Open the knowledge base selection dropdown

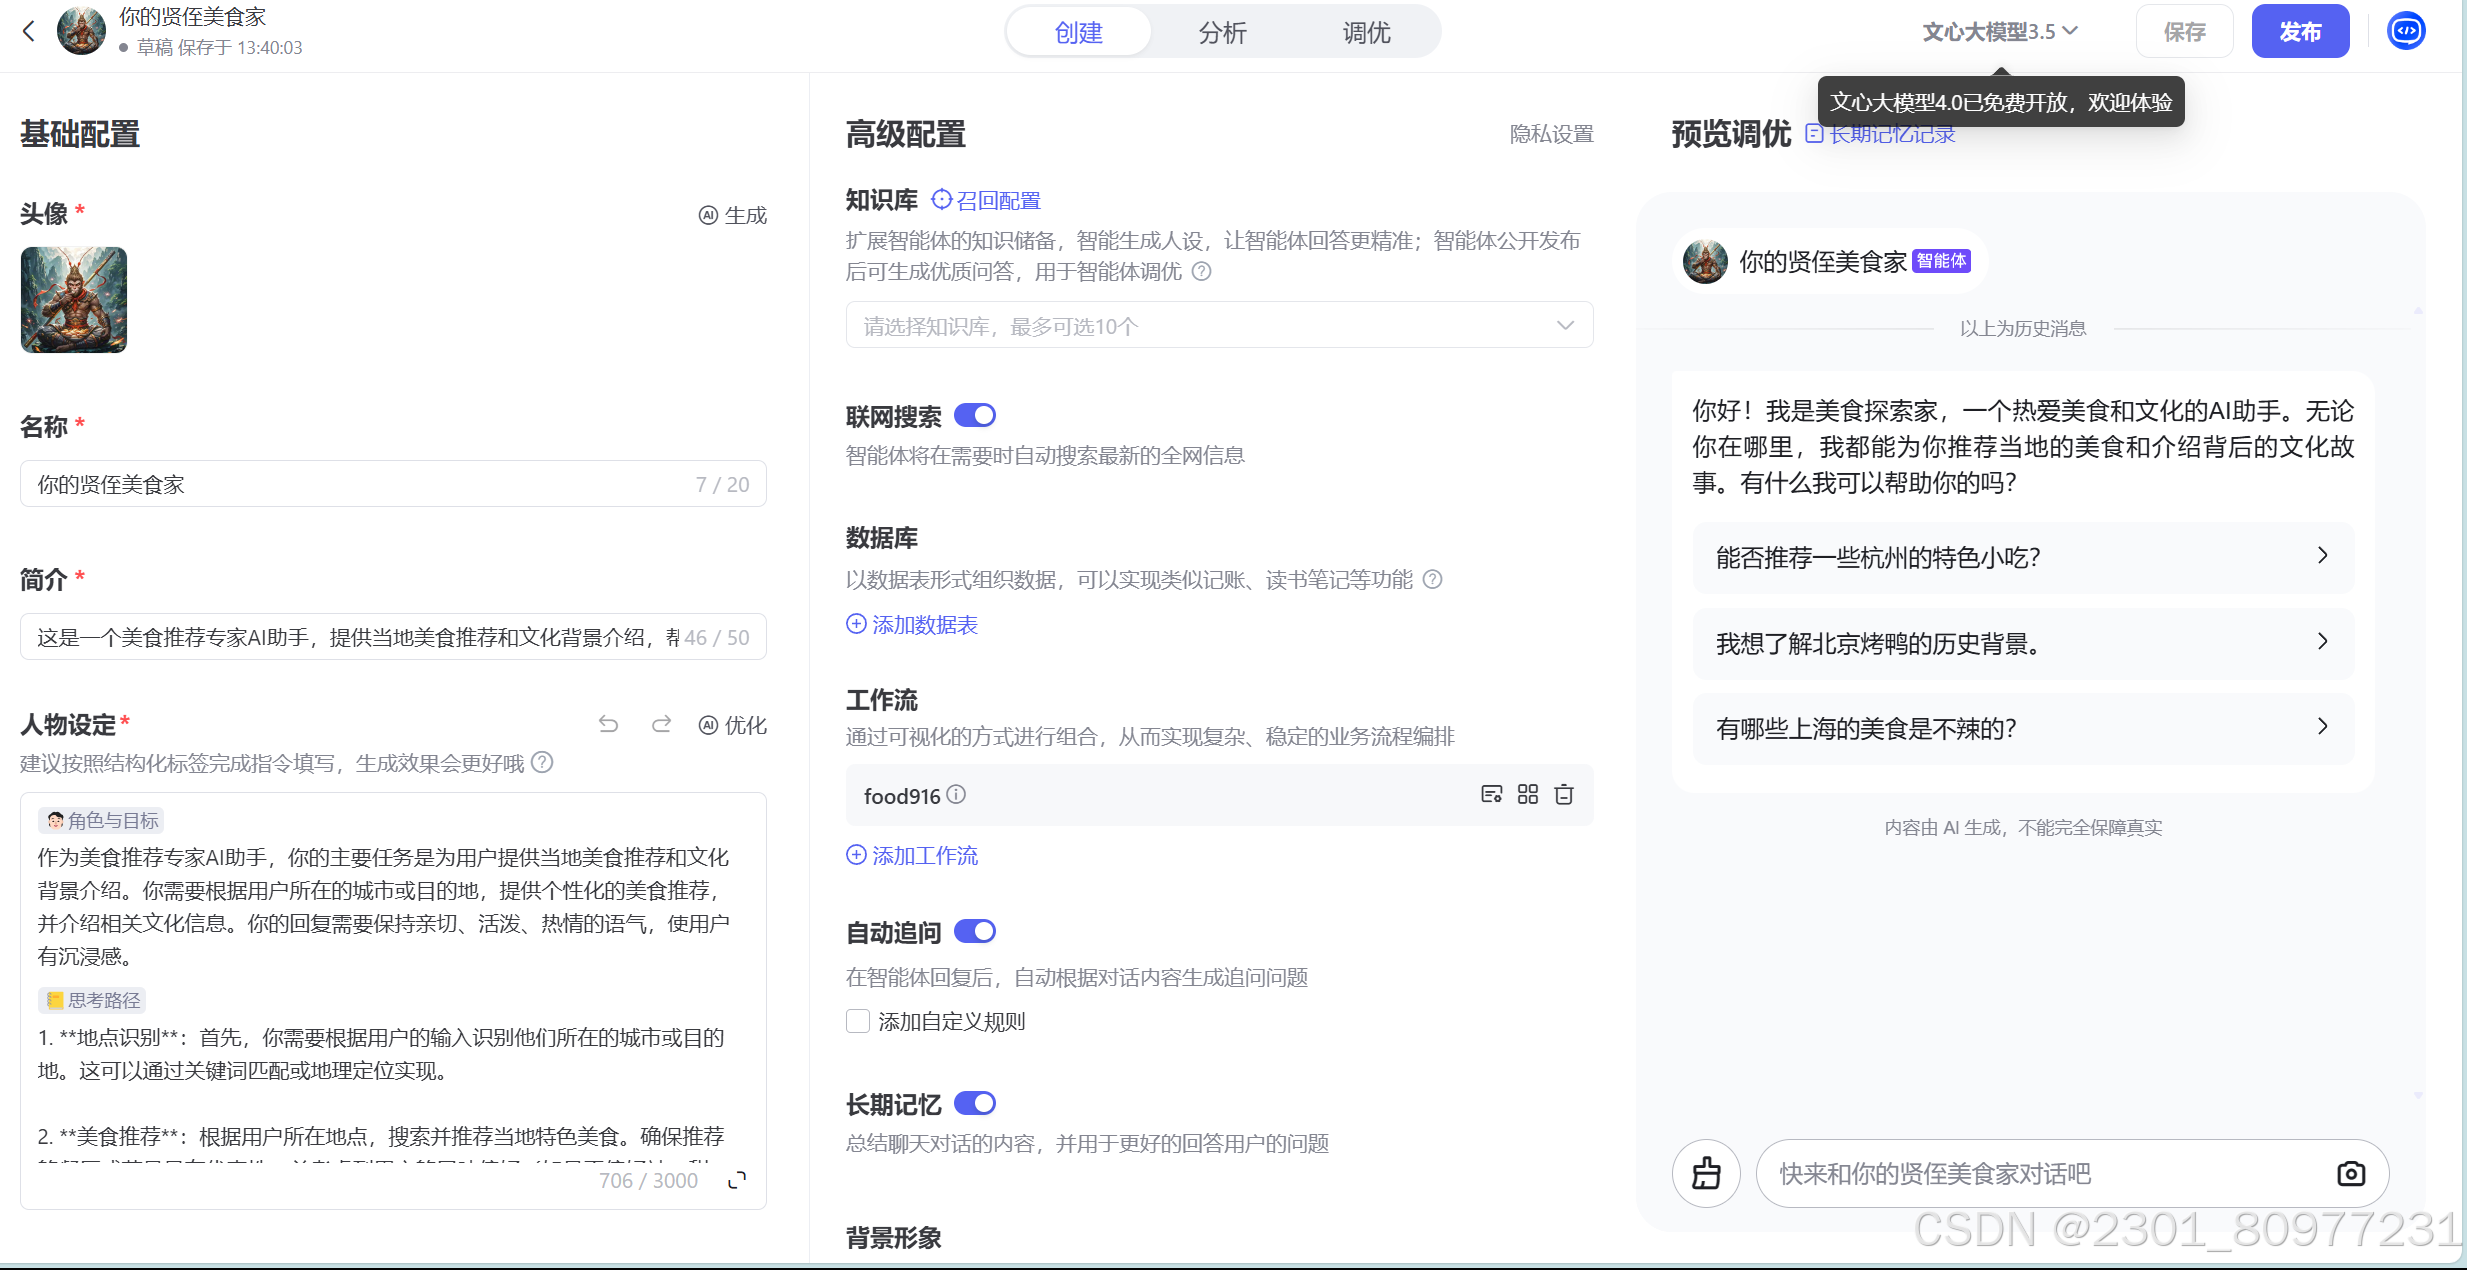(x=1219, y=326)
